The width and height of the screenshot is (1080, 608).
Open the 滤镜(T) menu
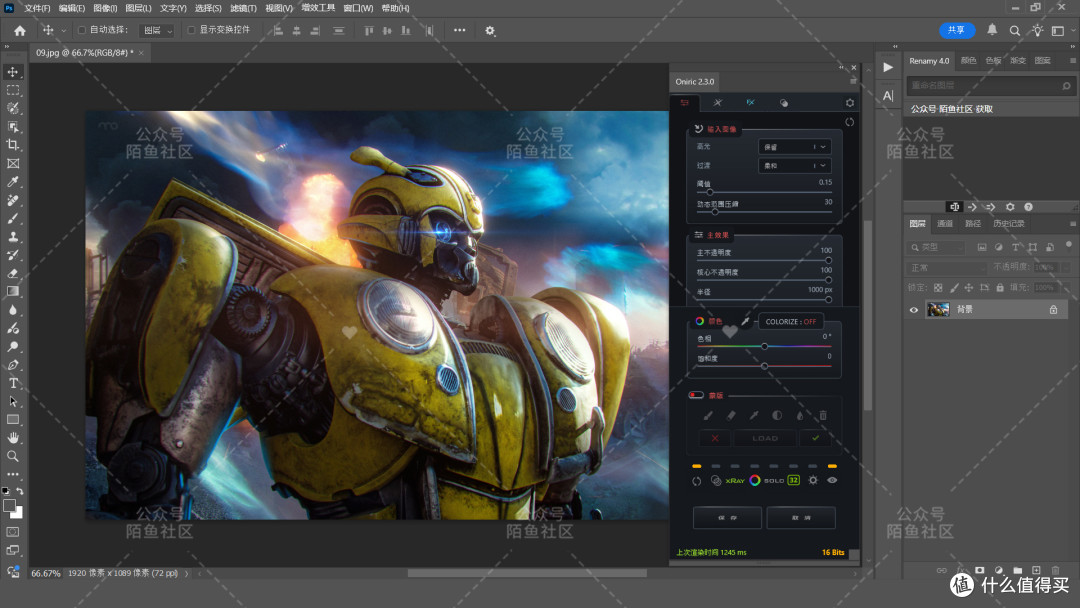[x=243, y=8]
